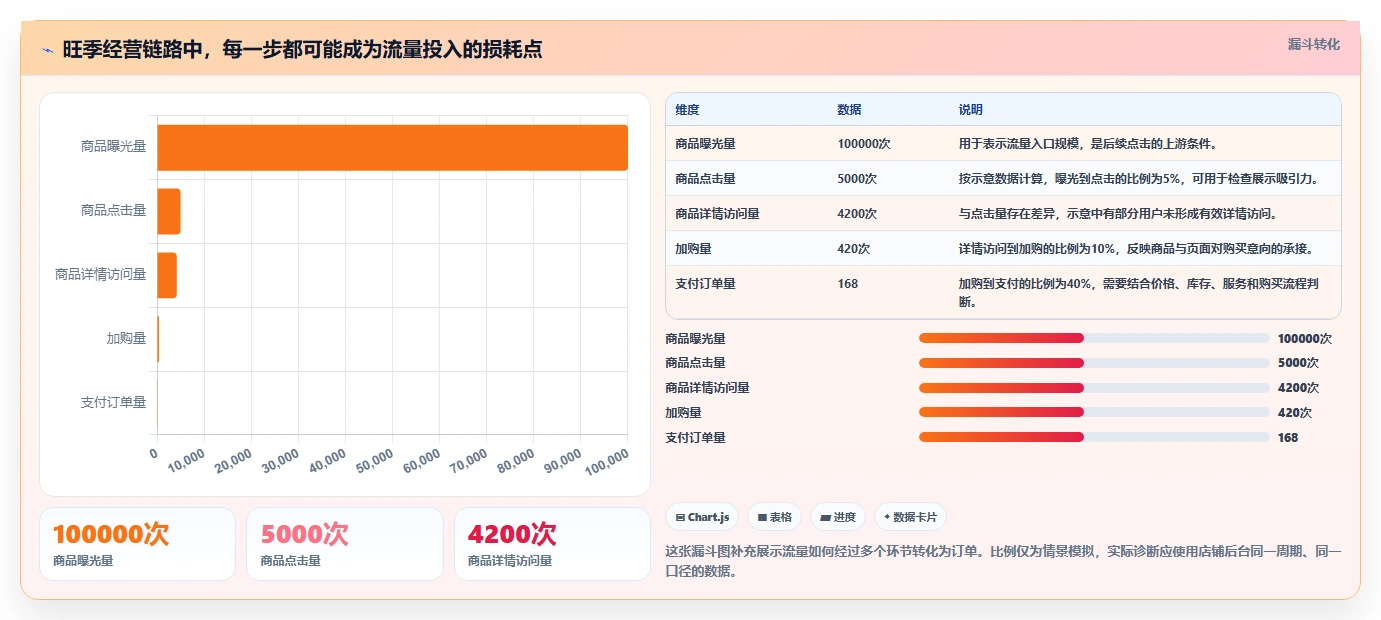Click the lightning icon before the page title

click(48, 50)
